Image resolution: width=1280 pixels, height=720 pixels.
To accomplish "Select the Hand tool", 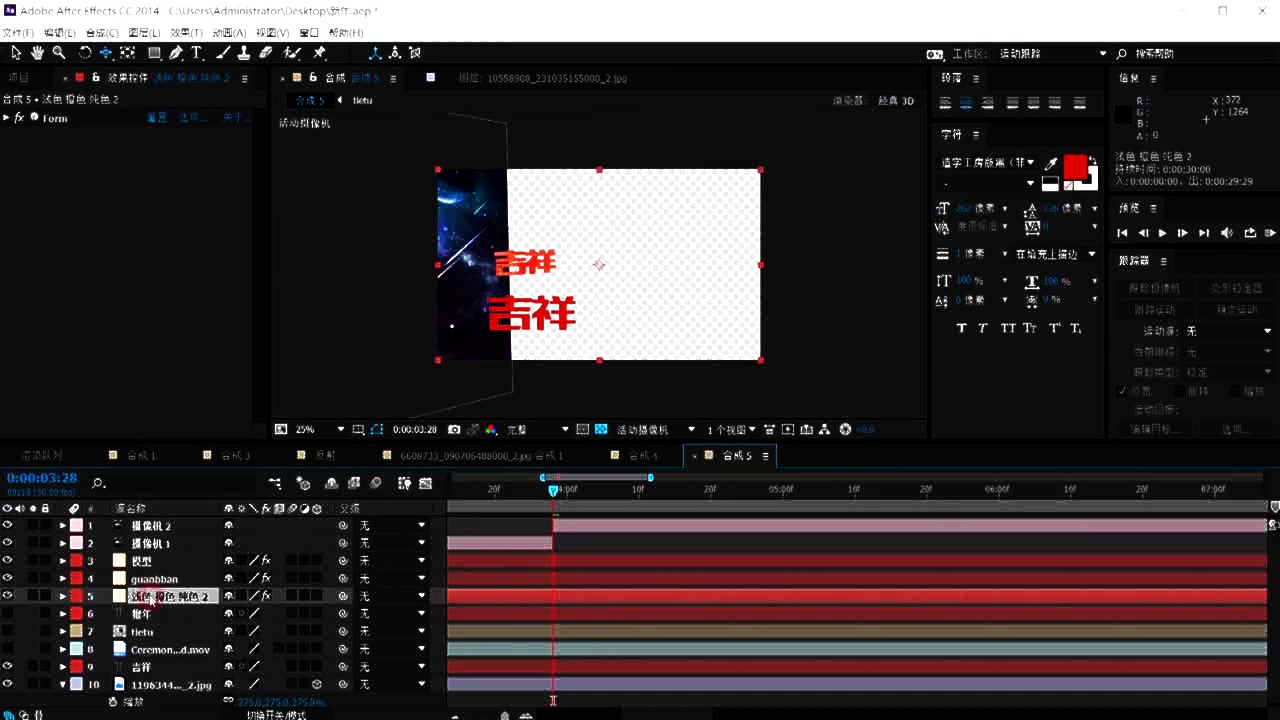I will [x=37, y=53].
